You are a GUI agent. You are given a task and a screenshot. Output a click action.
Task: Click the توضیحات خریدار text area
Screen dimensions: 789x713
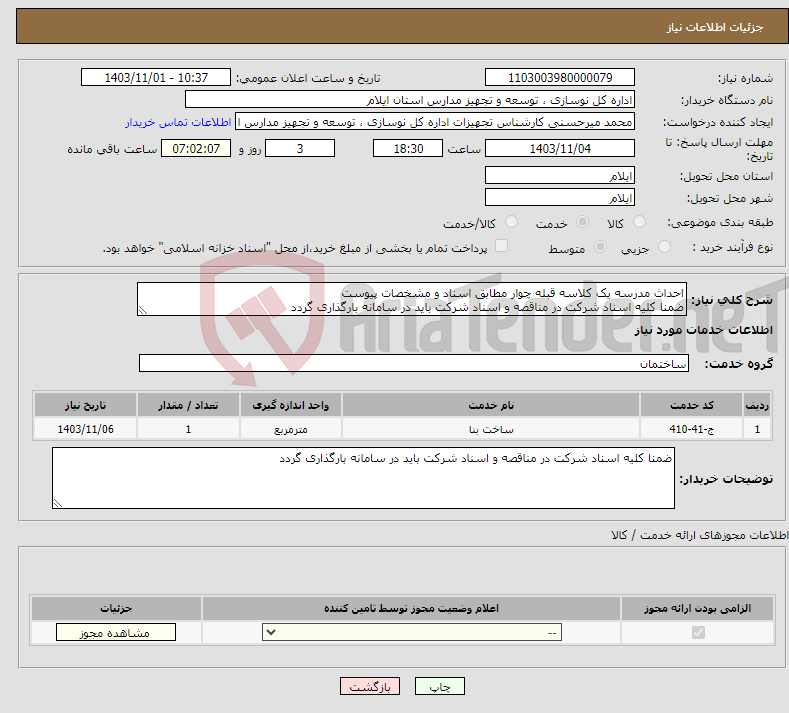click(363, 478)
